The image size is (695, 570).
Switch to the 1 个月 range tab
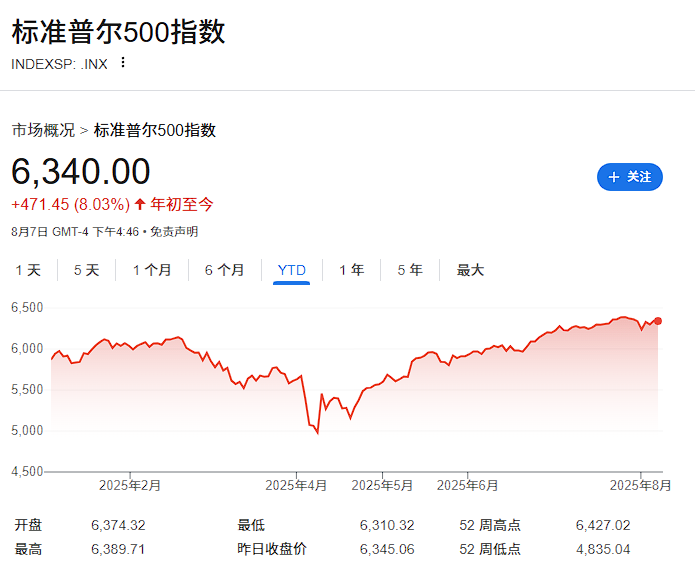pos(152,270)
